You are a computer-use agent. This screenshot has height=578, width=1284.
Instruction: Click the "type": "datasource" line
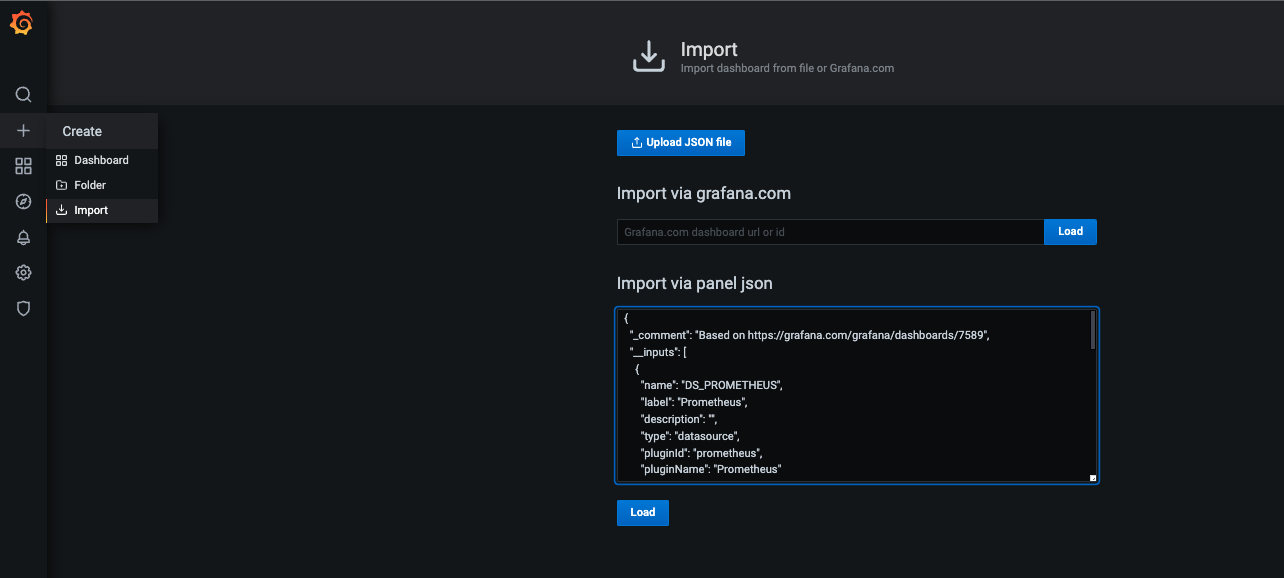tap(690, 436)
